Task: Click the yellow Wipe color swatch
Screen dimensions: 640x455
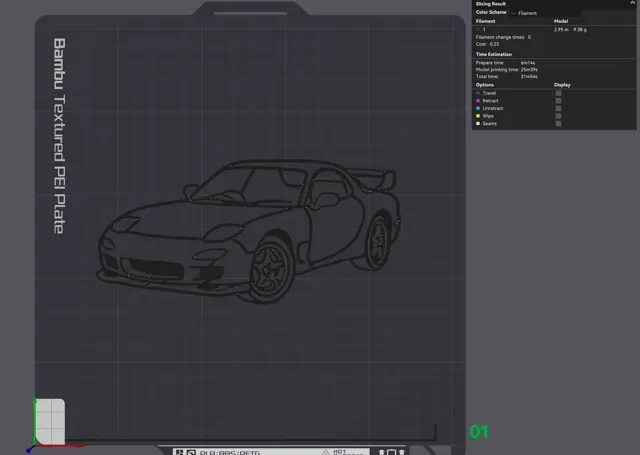Action: [x=478, y=116]
